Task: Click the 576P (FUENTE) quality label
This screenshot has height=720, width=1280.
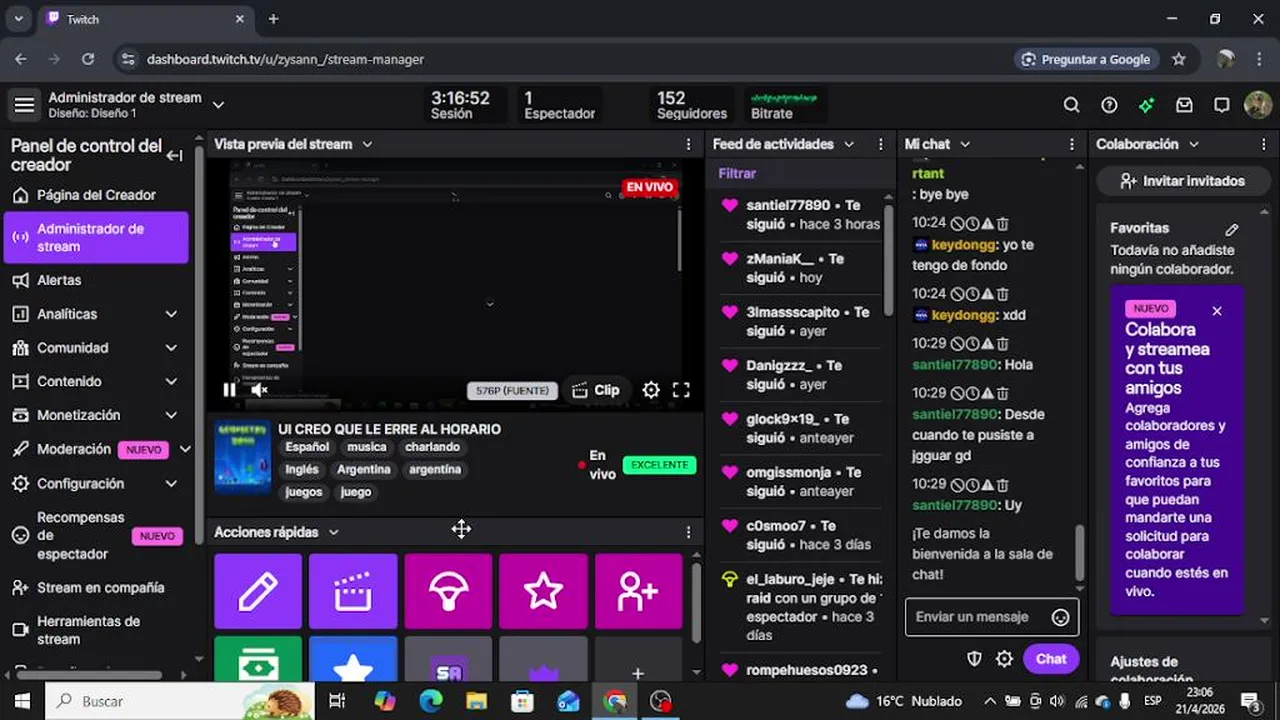Action: click(512, 390)
